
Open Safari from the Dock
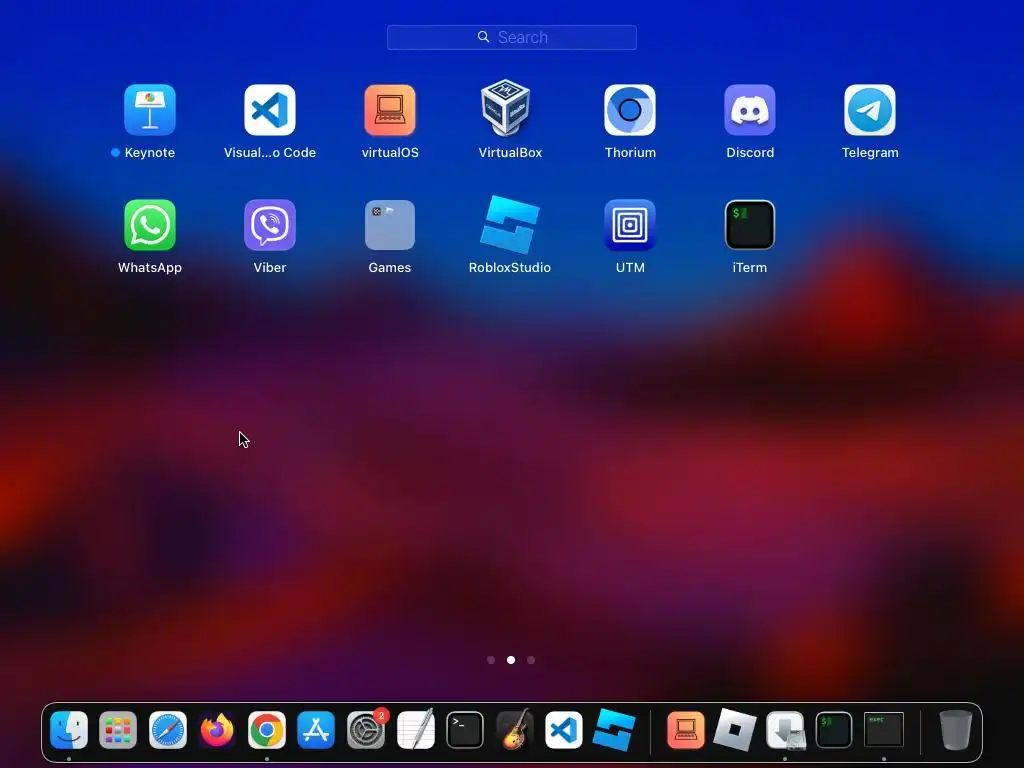168,729
